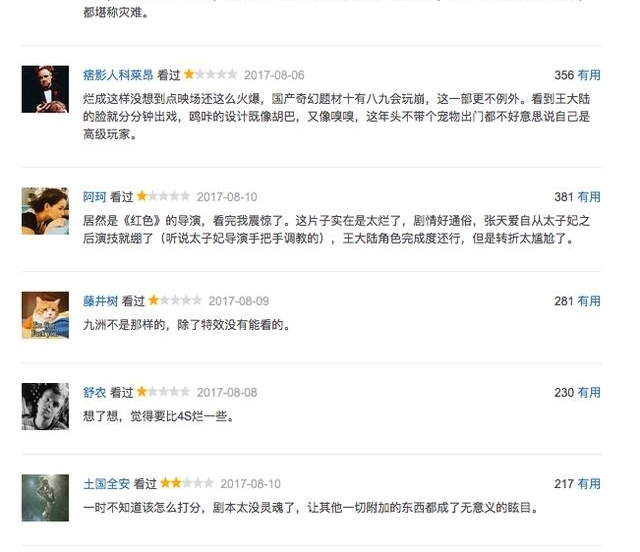Screen dimensions: 640x552
Task: Mark the 281-vote review as 有用
Action: click(x=589, y=301)
